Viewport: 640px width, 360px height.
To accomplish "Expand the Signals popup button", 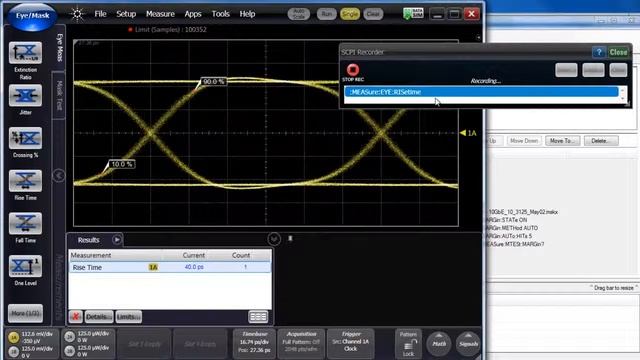I will [468, 344].
